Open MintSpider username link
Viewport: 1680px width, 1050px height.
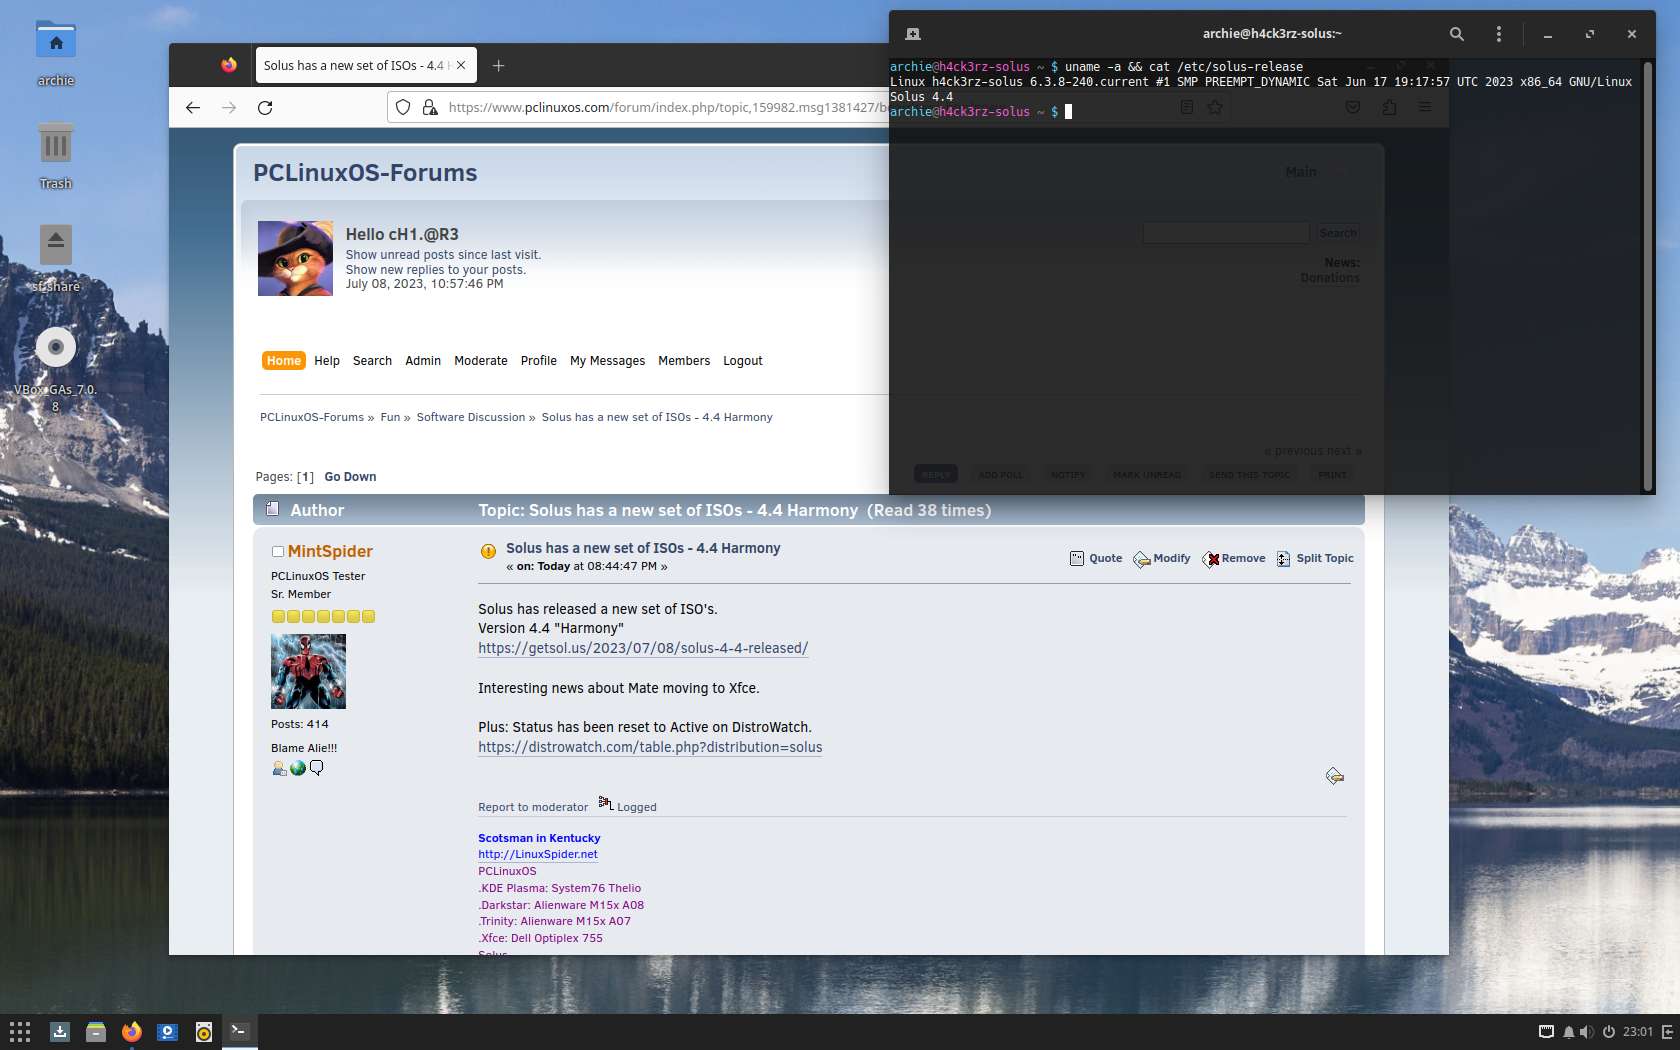pos(330,552)
